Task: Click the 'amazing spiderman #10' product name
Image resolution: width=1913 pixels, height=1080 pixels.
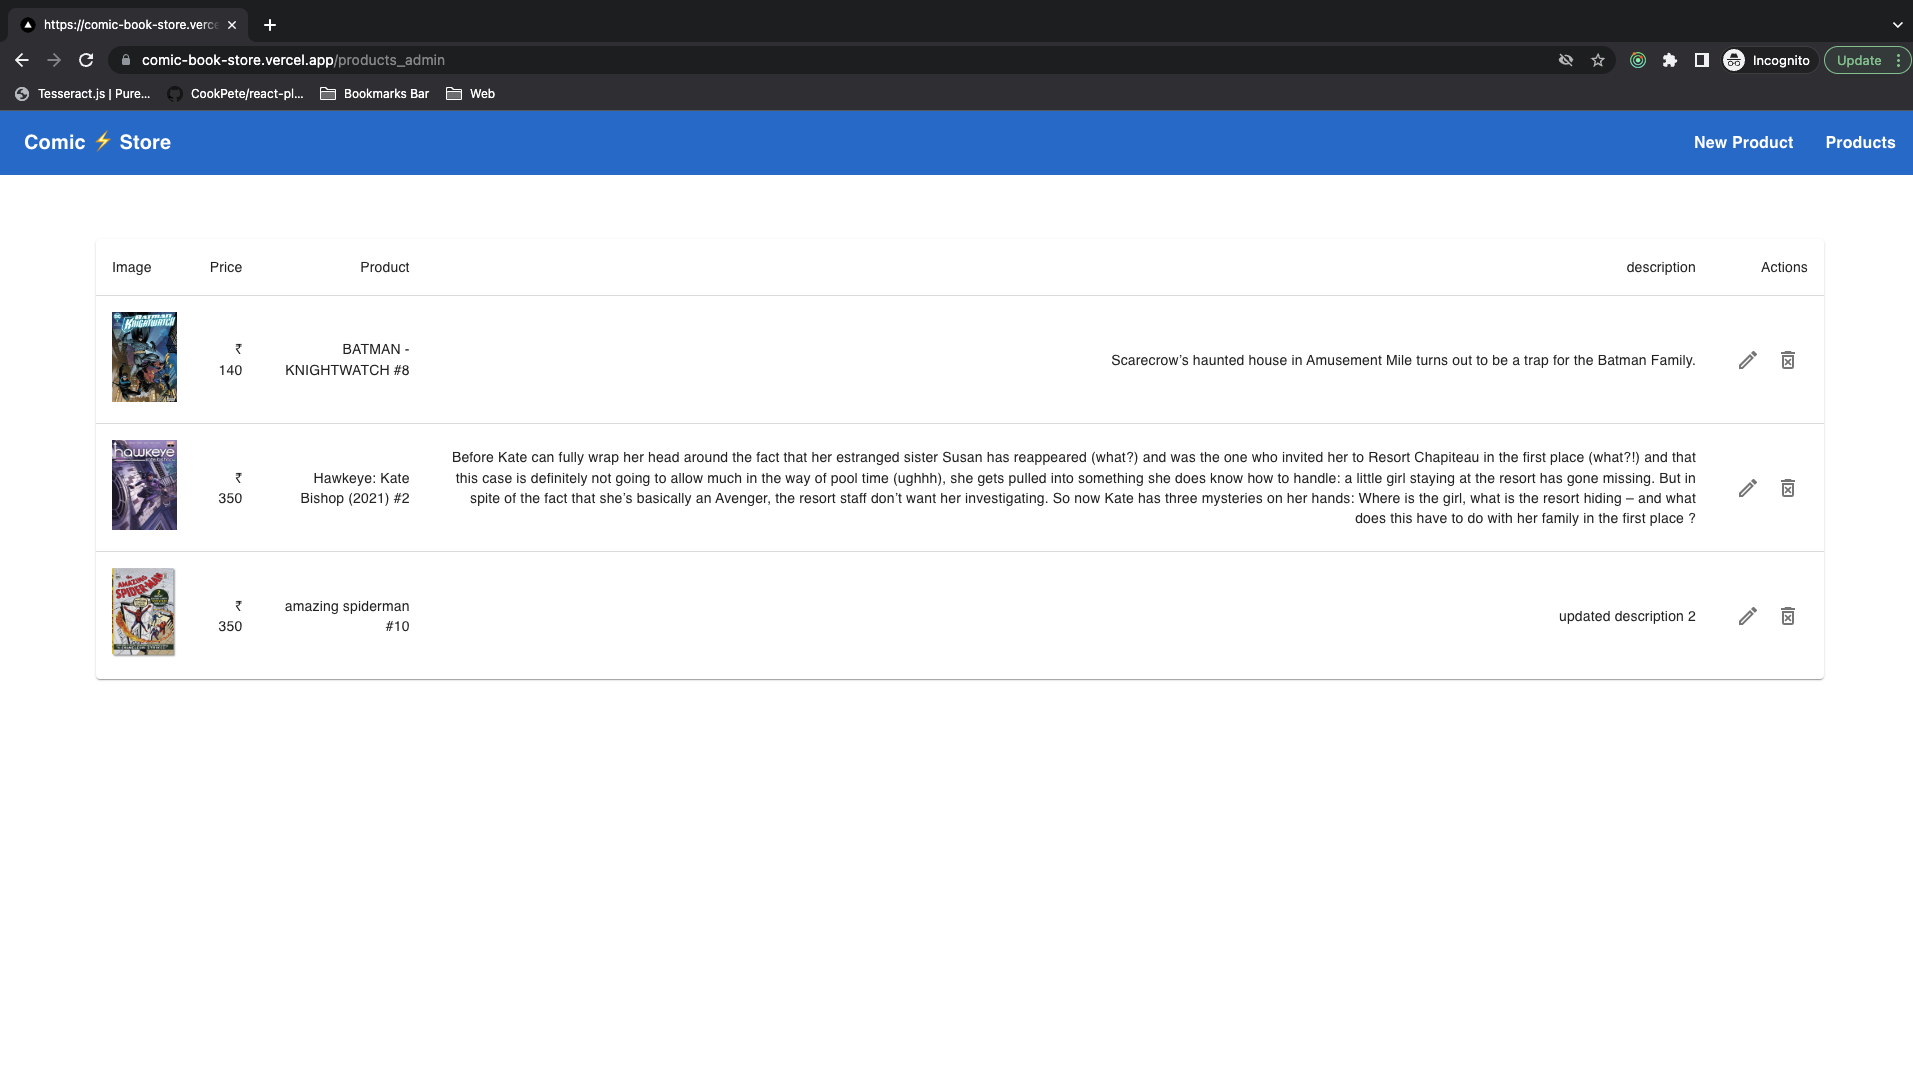Action: point(347,616)
